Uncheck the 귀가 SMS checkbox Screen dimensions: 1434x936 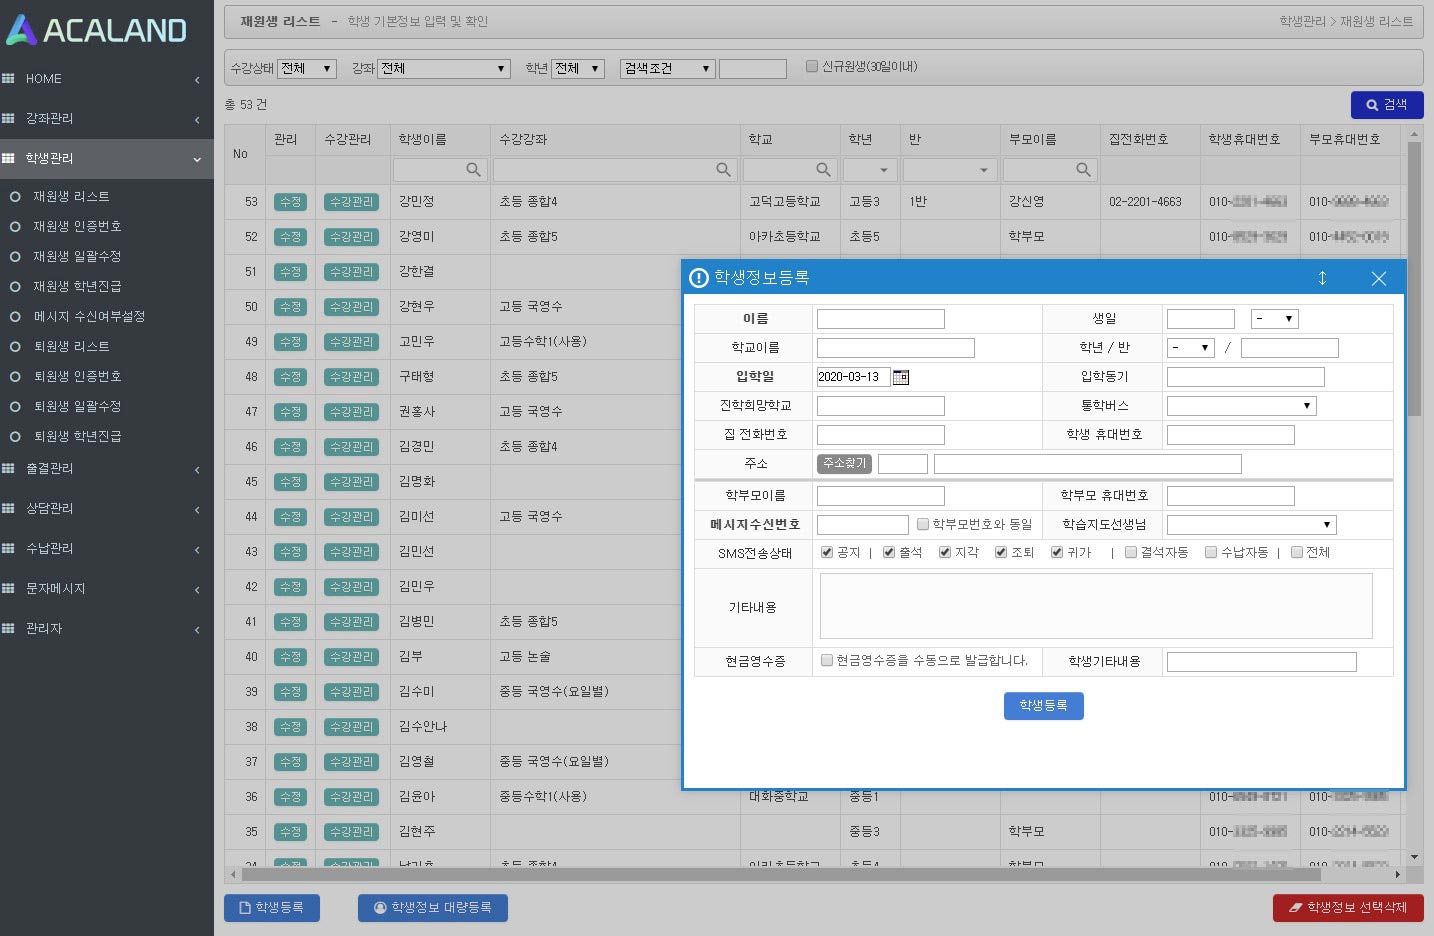coord(1057,552)
